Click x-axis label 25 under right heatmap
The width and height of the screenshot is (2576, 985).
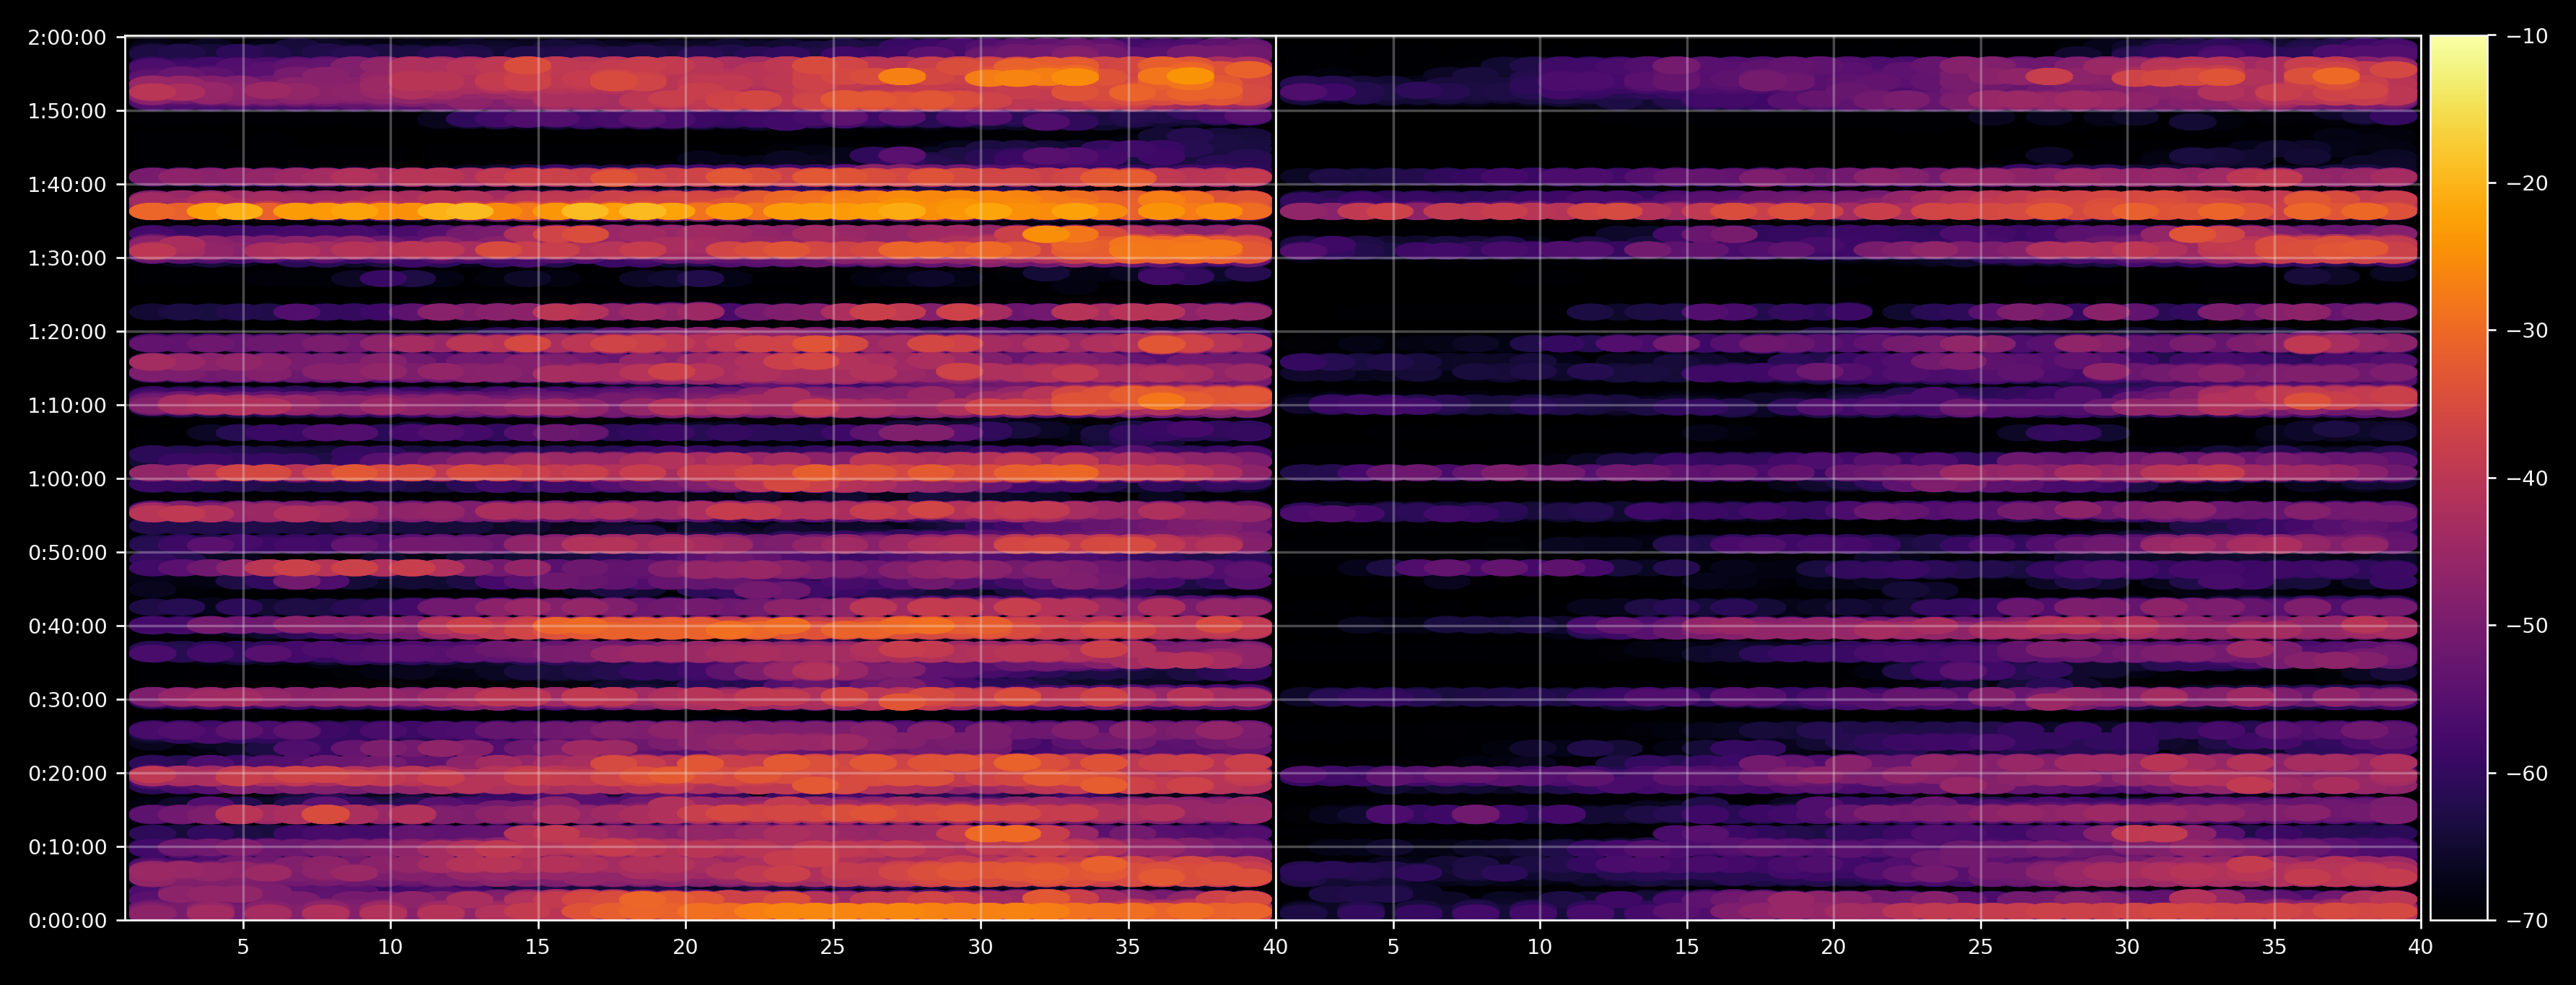[1980, 947]
